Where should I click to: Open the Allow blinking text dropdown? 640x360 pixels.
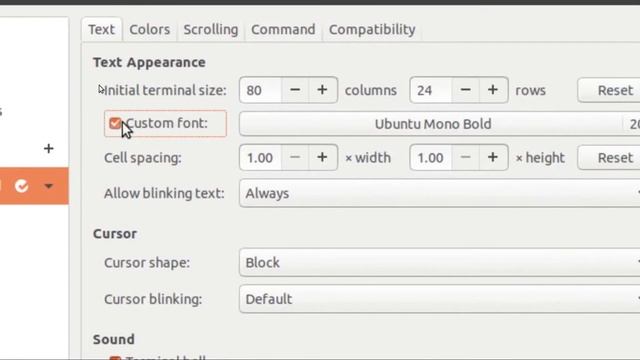[x=440, y=193]
